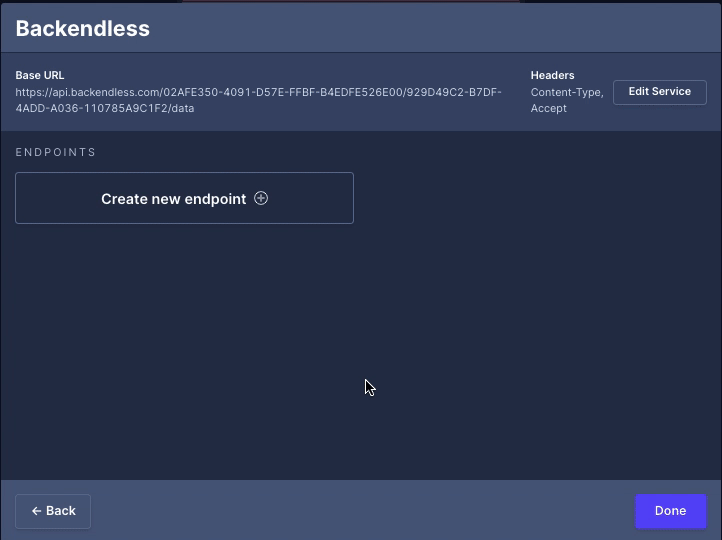Click the Backendless title
The width and height of the screenshot is (722, 540).
point(83,29)
